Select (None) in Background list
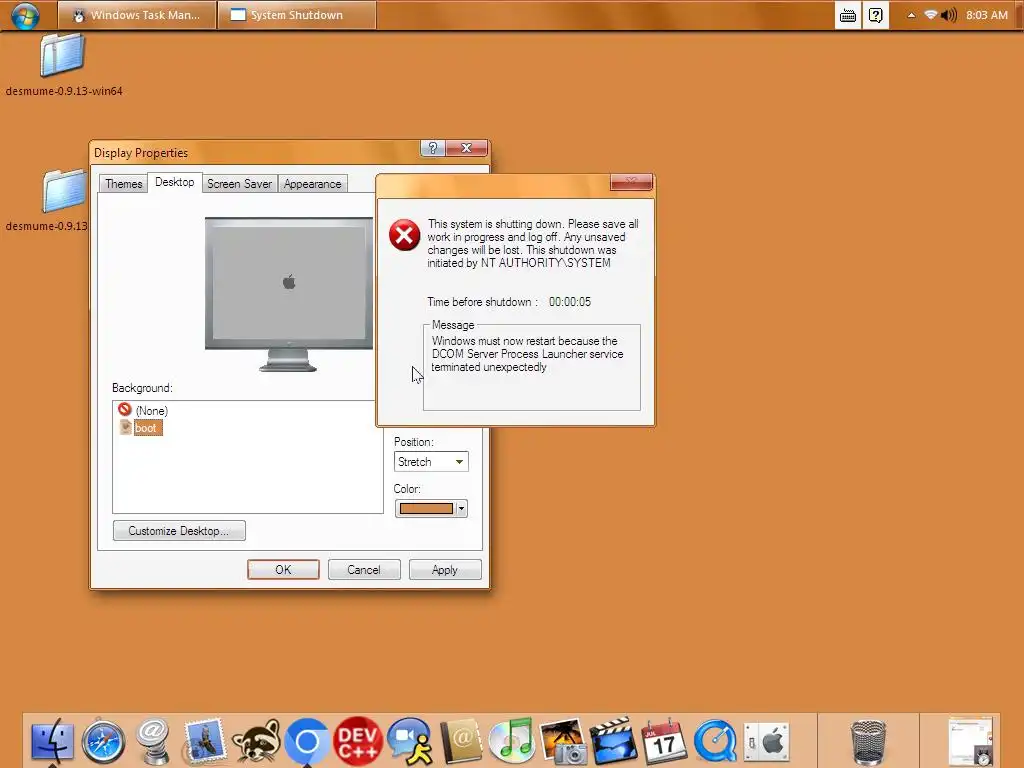Viewport: 1024px width, 768px height. tap(143, 410)
